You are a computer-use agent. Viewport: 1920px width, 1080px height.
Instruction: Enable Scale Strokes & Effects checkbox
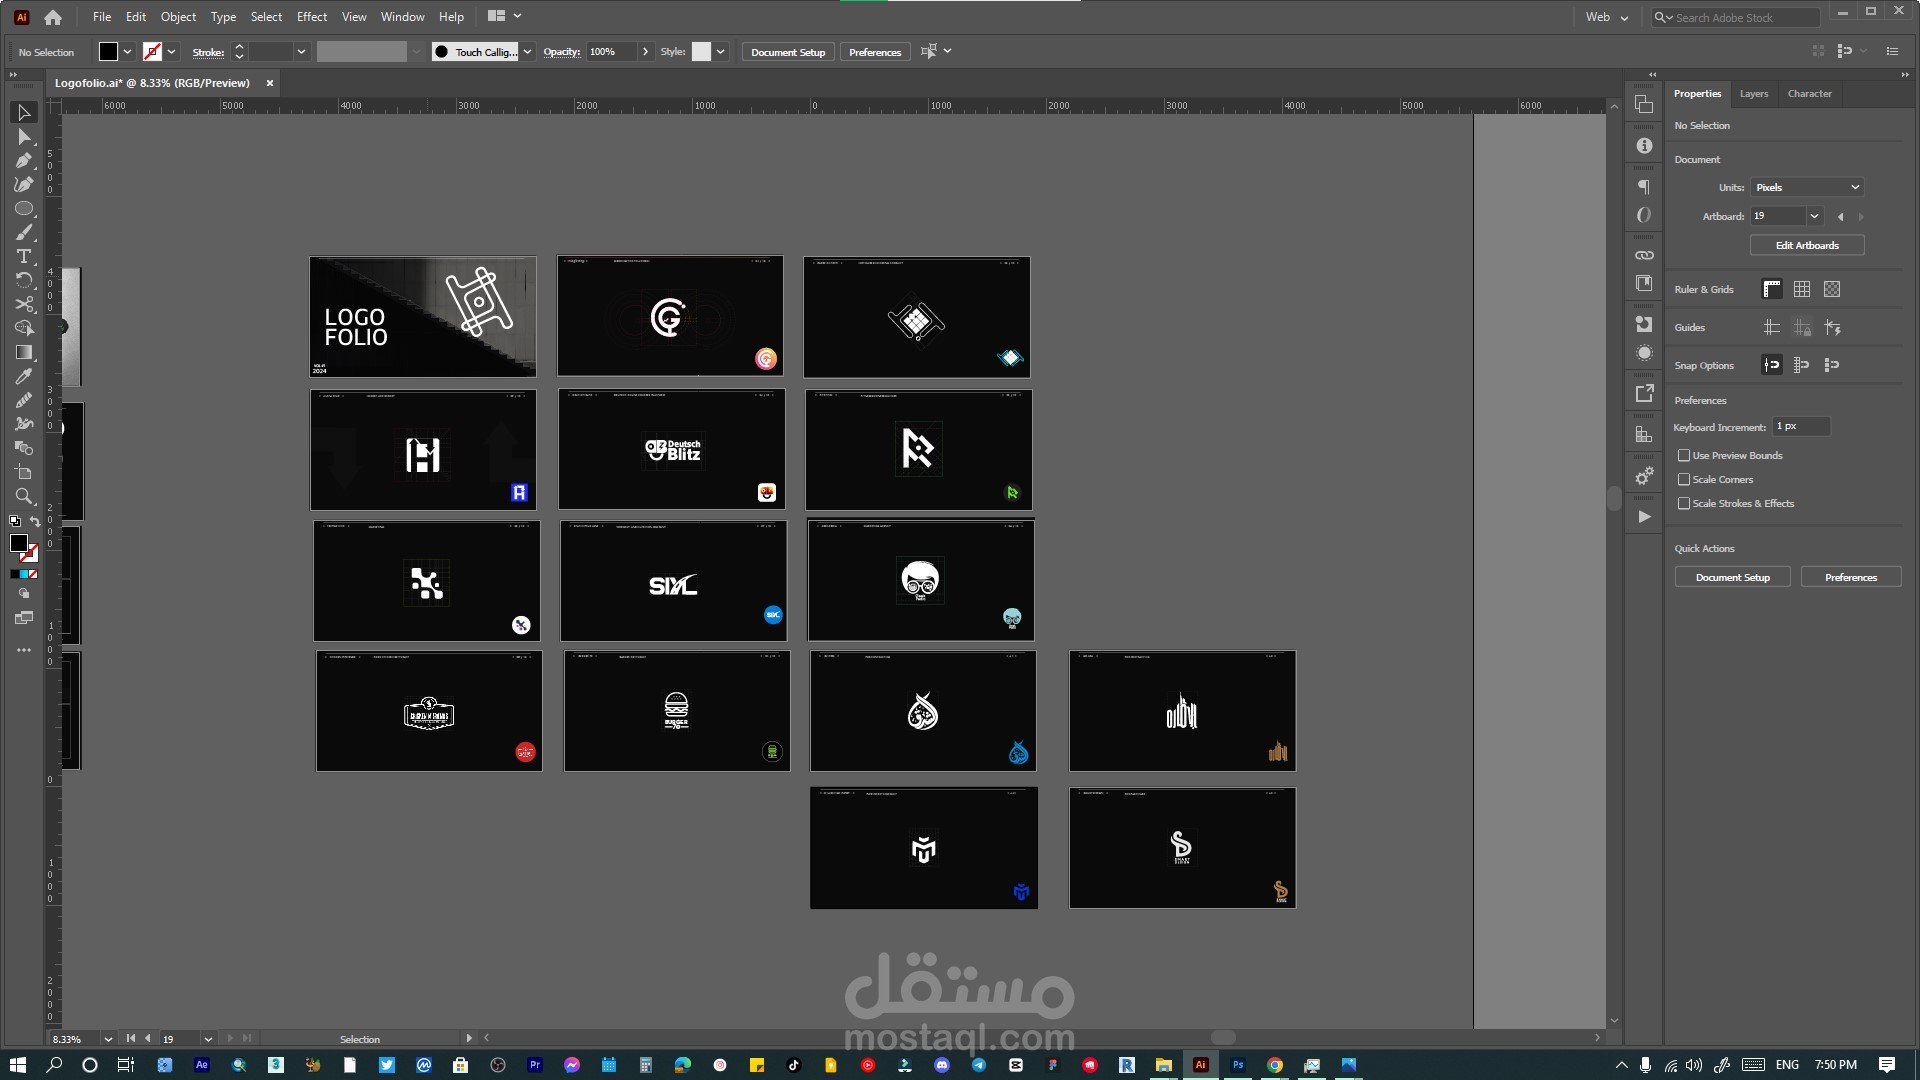tap(1684, 503)
